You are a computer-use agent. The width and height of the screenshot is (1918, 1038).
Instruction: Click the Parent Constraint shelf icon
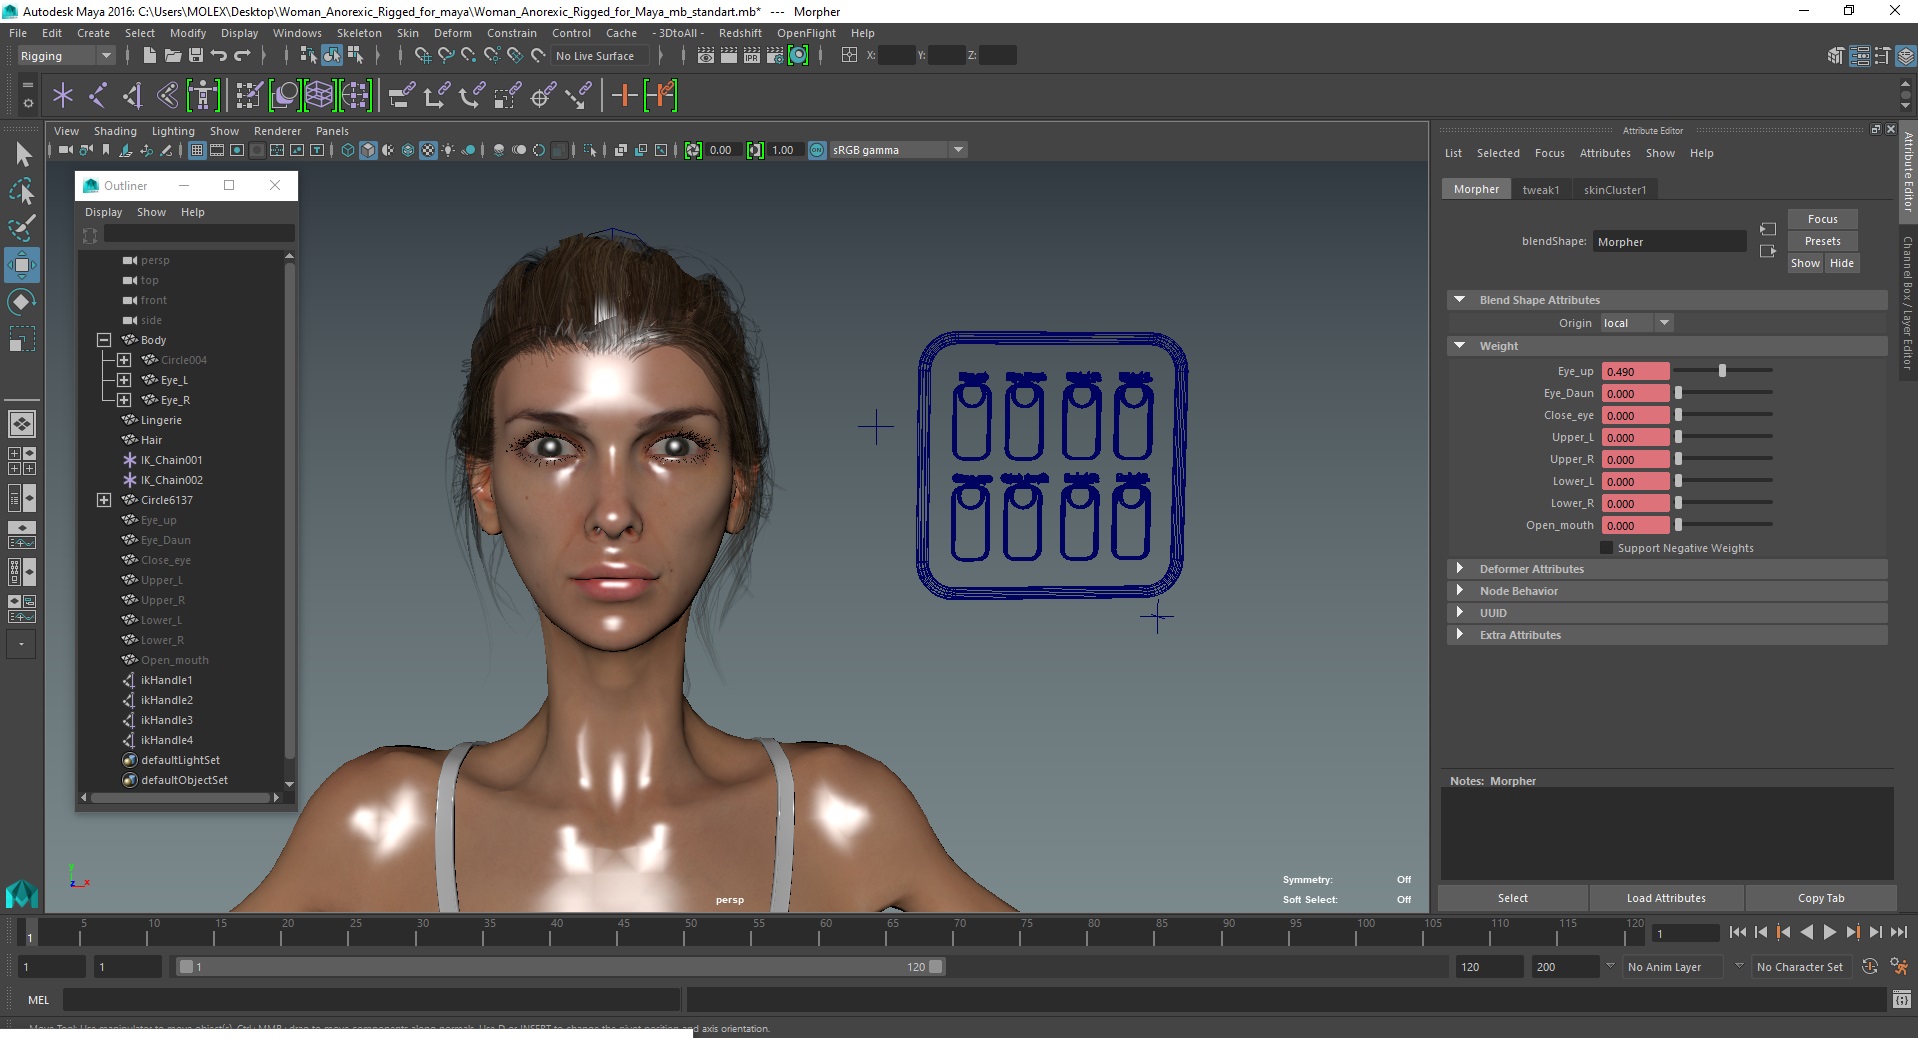click(402, 95)
